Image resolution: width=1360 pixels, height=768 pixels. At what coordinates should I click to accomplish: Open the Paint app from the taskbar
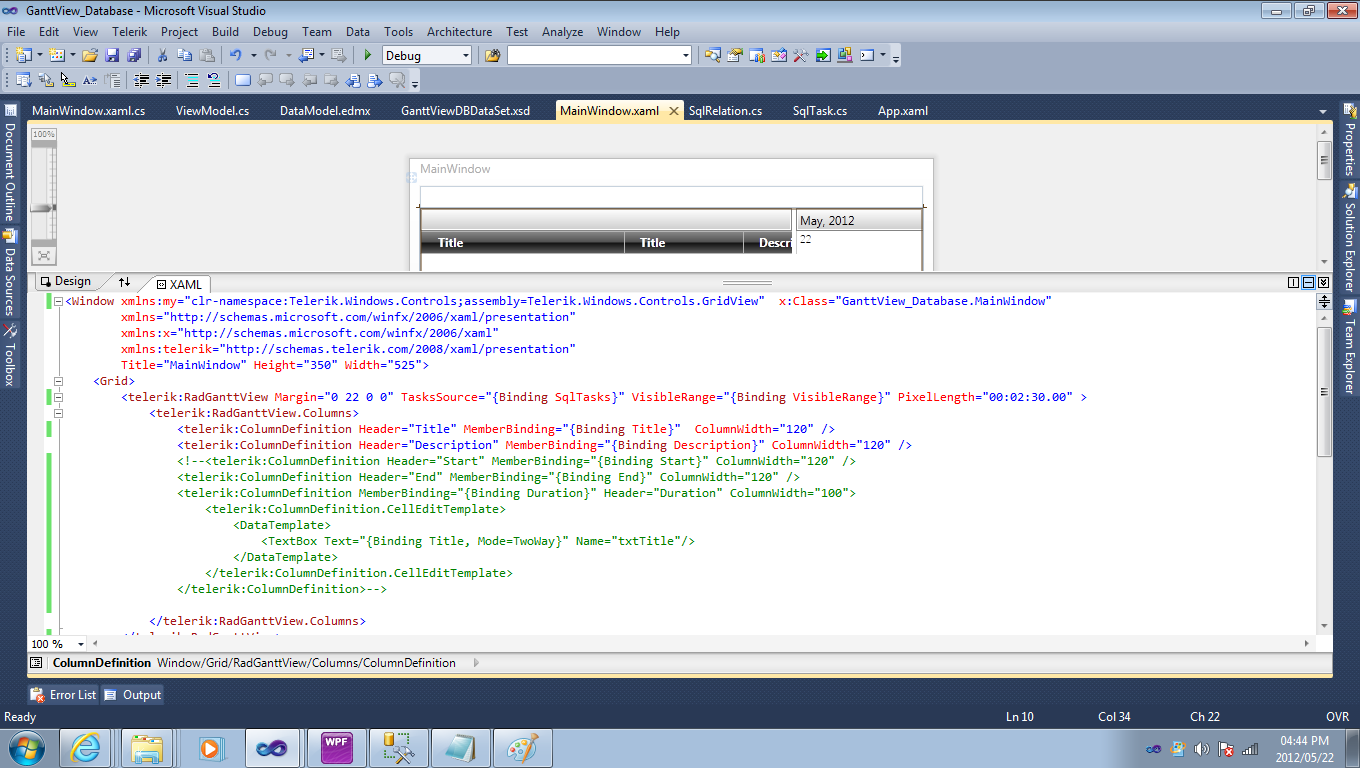(523, 747)
